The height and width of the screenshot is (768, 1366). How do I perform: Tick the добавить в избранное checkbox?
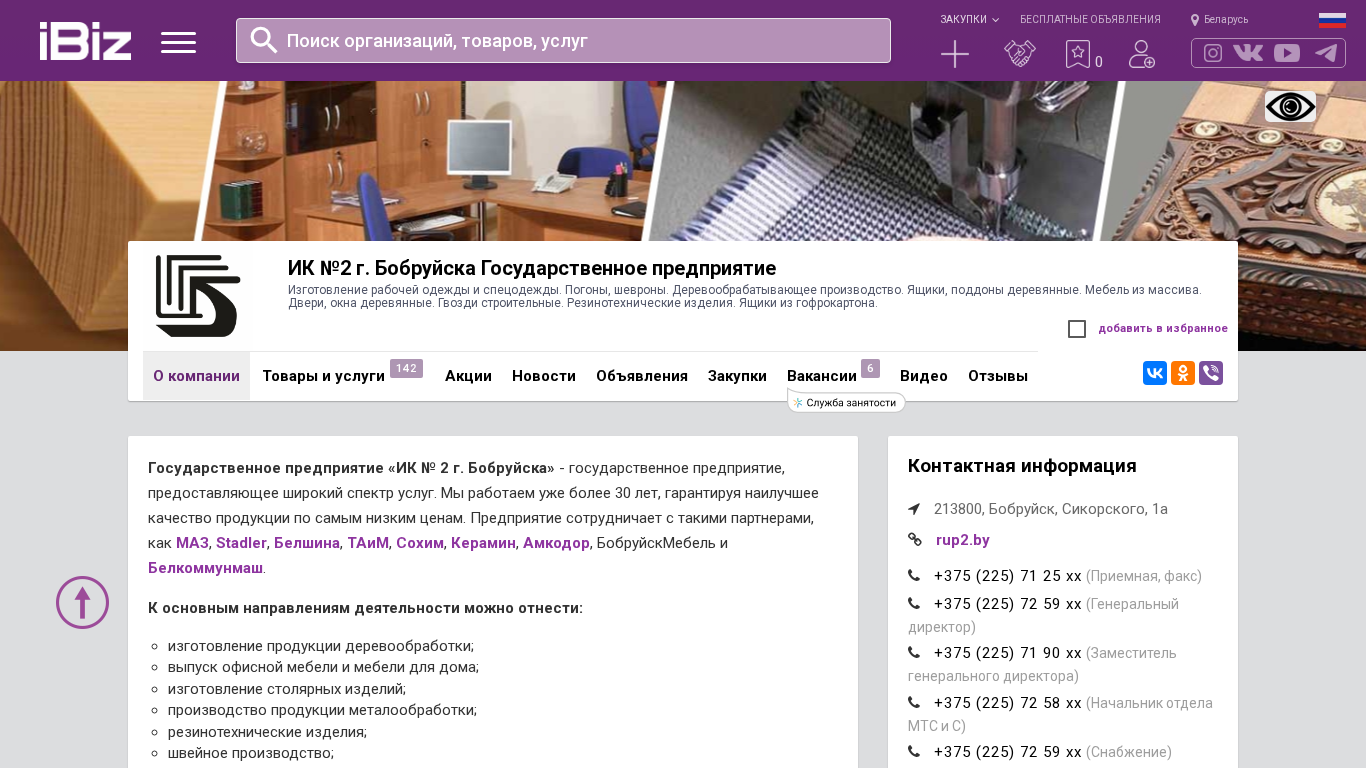[1077, 329]
